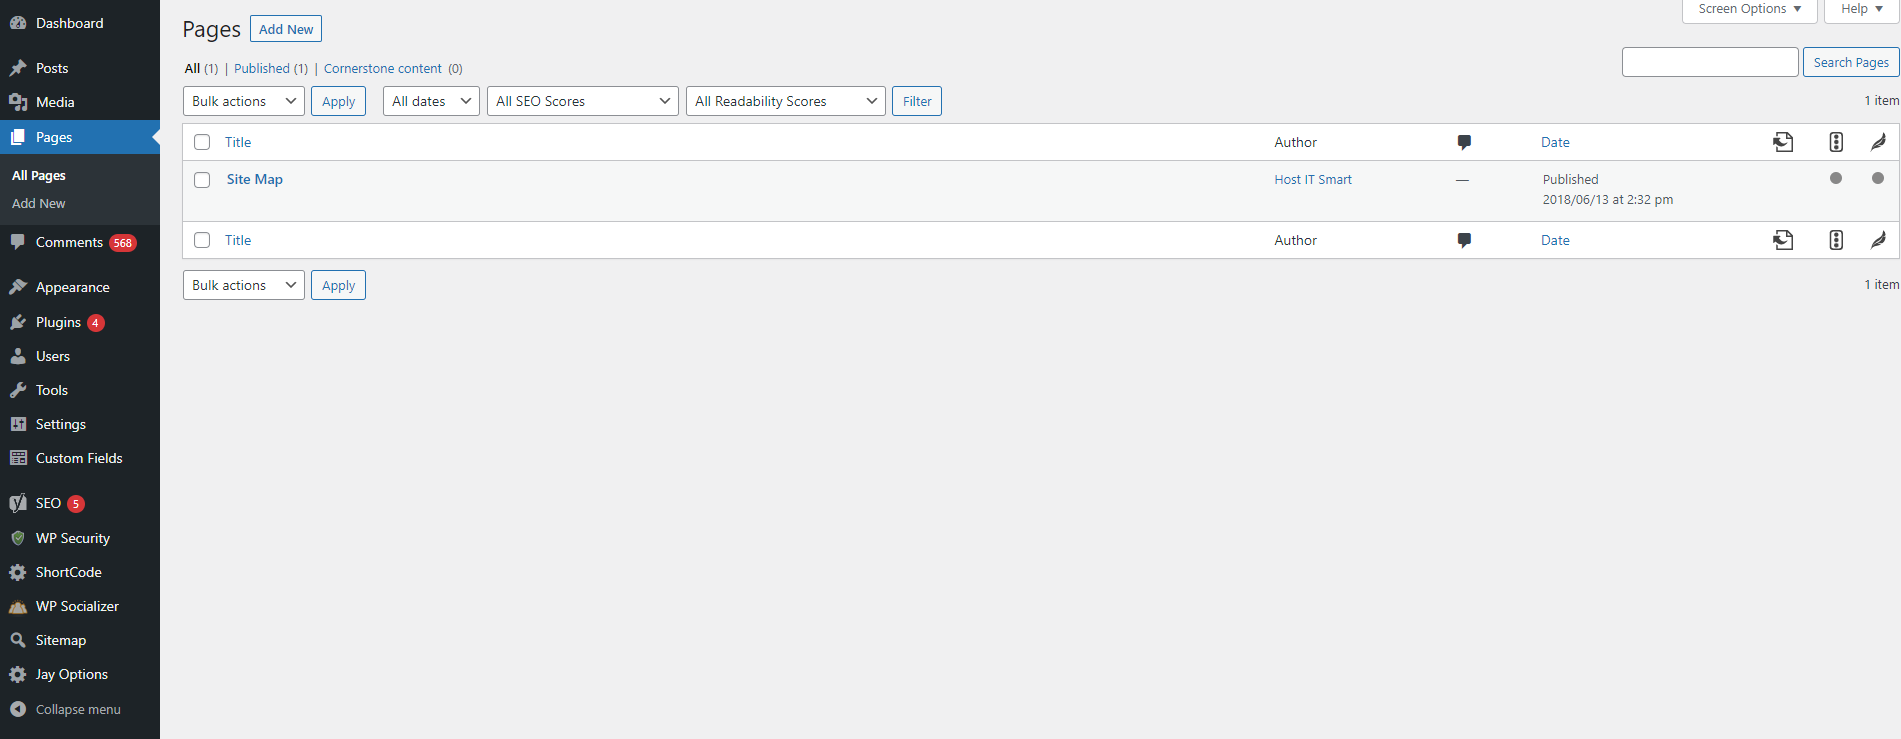The image size is (1901, 739).
Task: Click the Add New button beside Pages heading
Action: pos(286,29)
